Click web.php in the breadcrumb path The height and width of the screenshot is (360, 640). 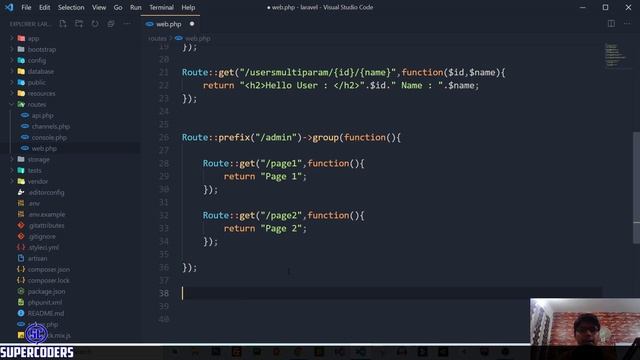point(198,38)
